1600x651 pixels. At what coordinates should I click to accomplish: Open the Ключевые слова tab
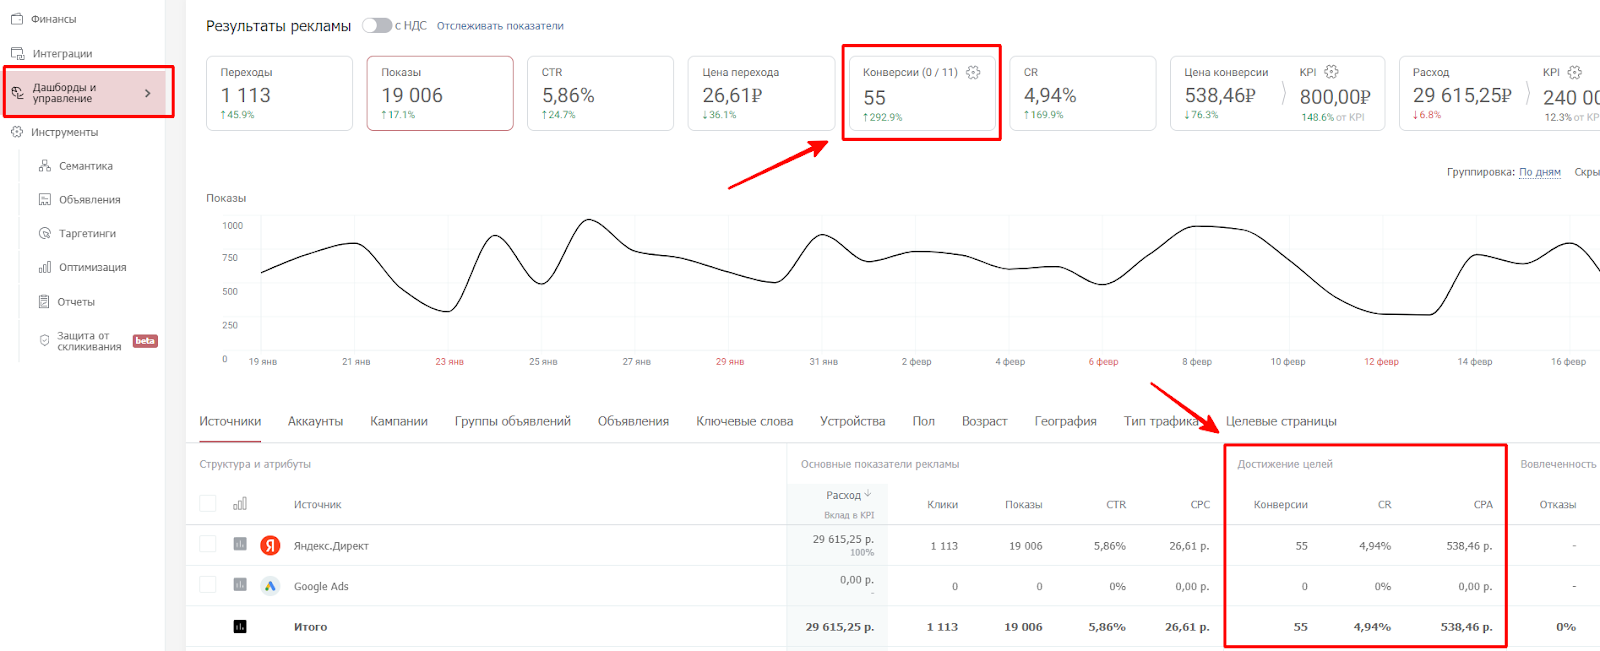tap(744, 421)
